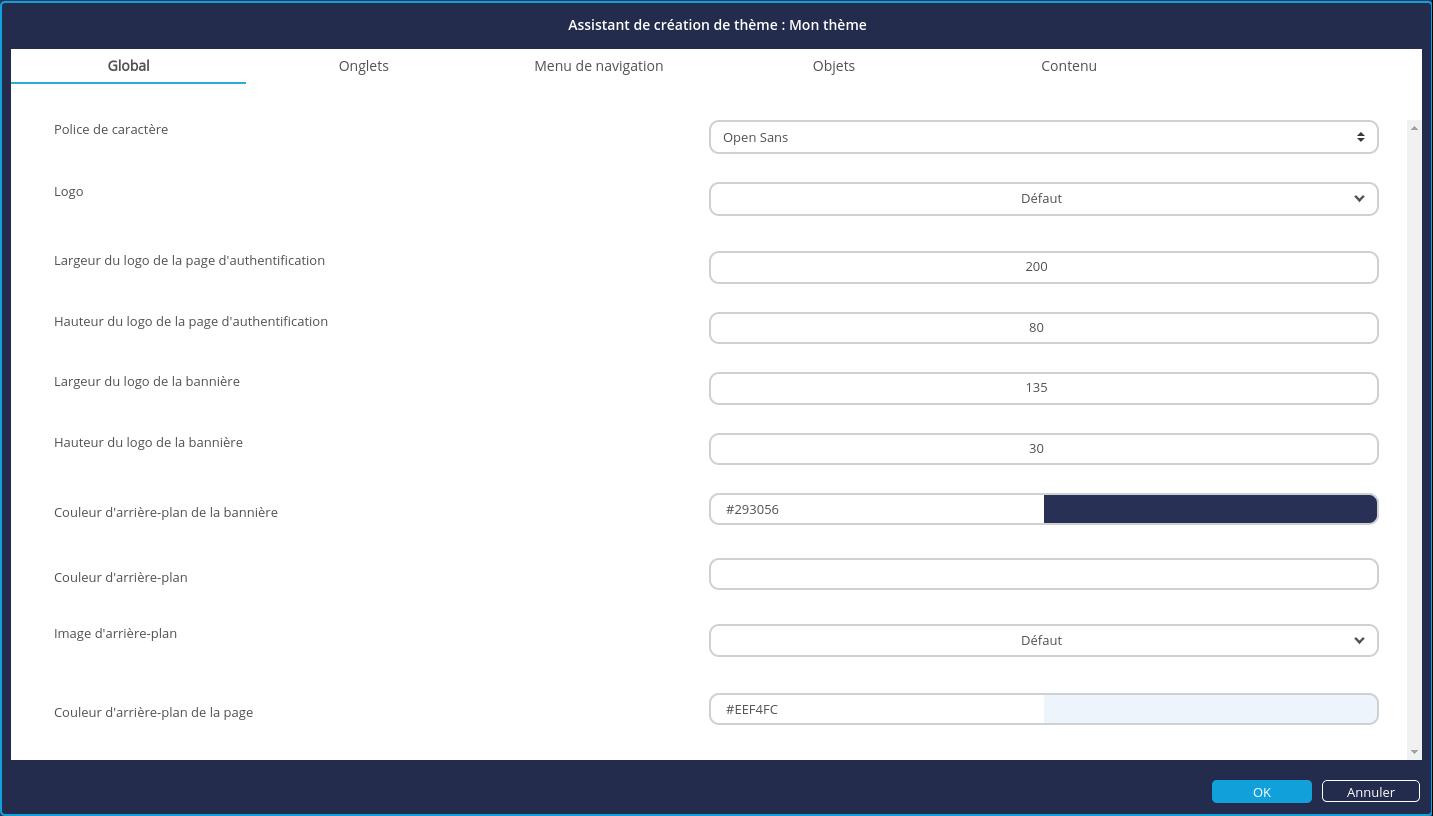The width and height of the screenshot is (1433, 816).
Task: Open the dark navy banner color swatch
Action: coord(1210,509)
